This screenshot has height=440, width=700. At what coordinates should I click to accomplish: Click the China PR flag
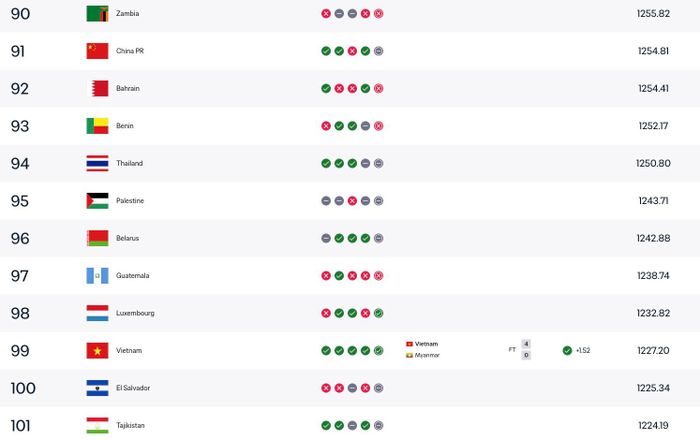click(x=97, y=51)
